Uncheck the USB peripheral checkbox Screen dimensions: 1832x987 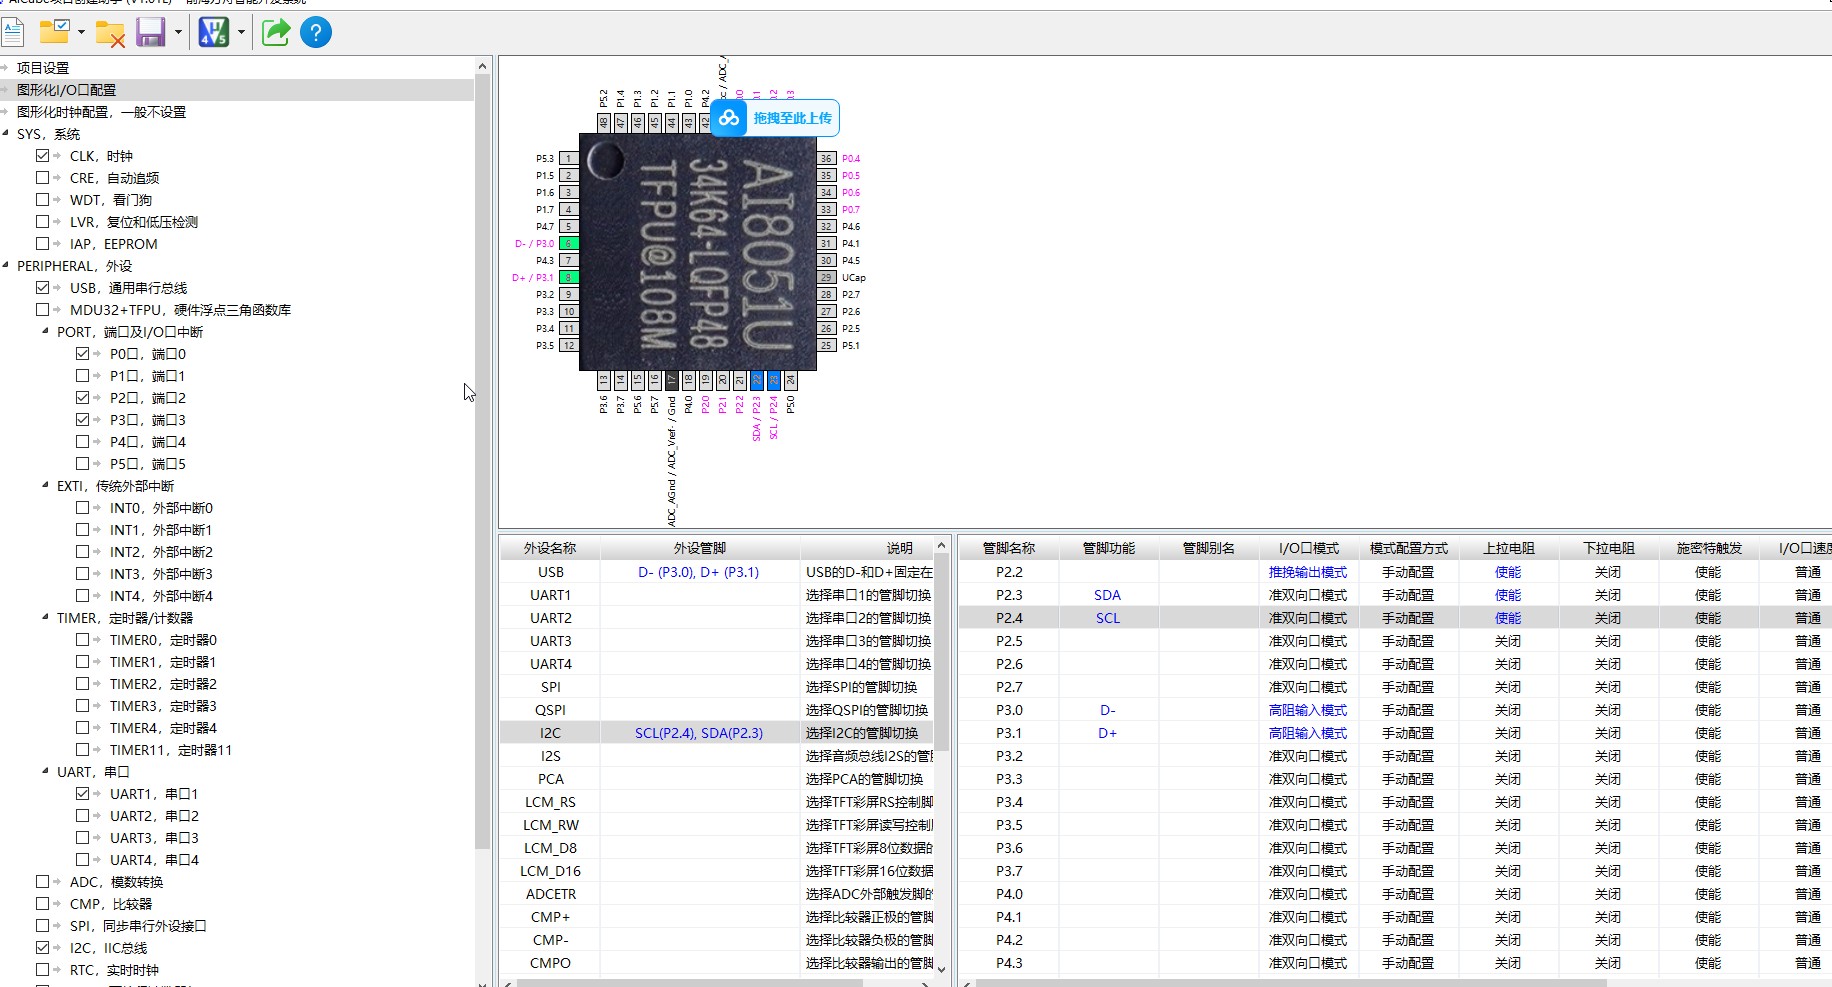tap(42, 288)
